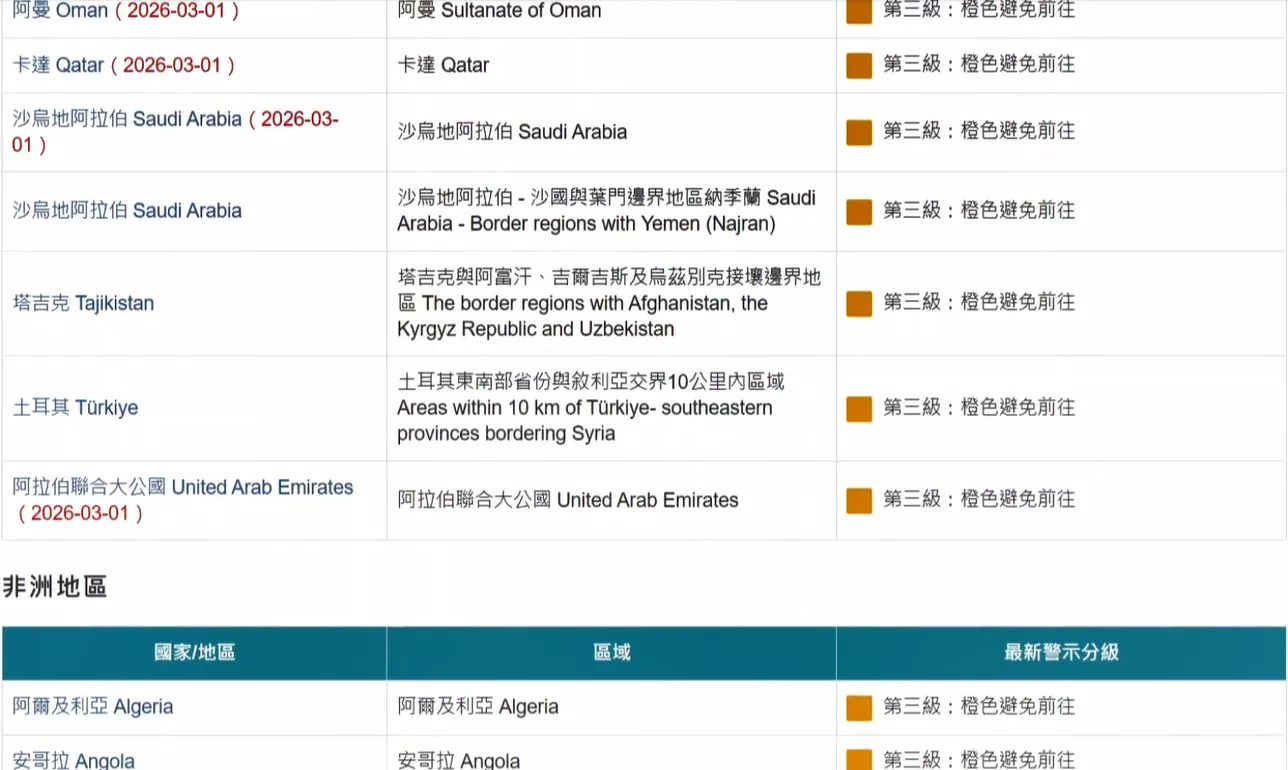This screenshot has height=770, width=1288.
Task: Click the Najran border region description cell
Action: click(x=606, y=211)
